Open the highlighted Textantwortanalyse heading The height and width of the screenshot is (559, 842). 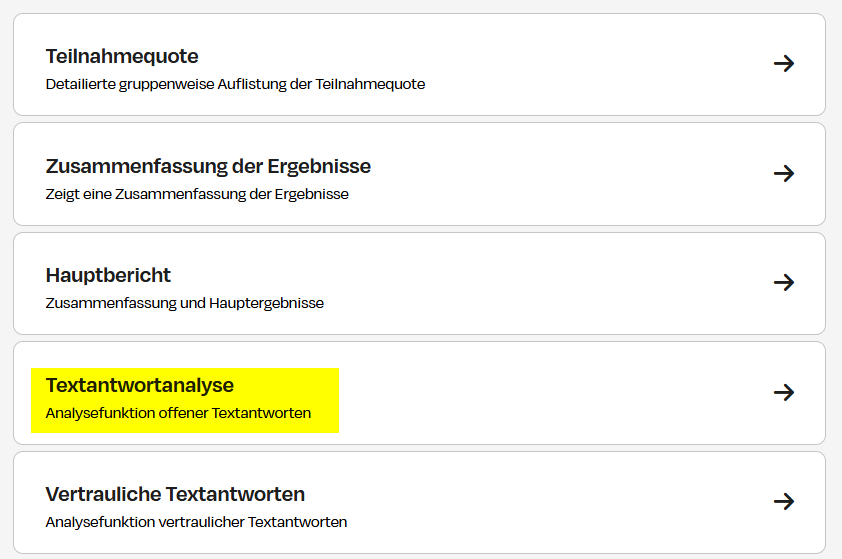pos(140,385)
